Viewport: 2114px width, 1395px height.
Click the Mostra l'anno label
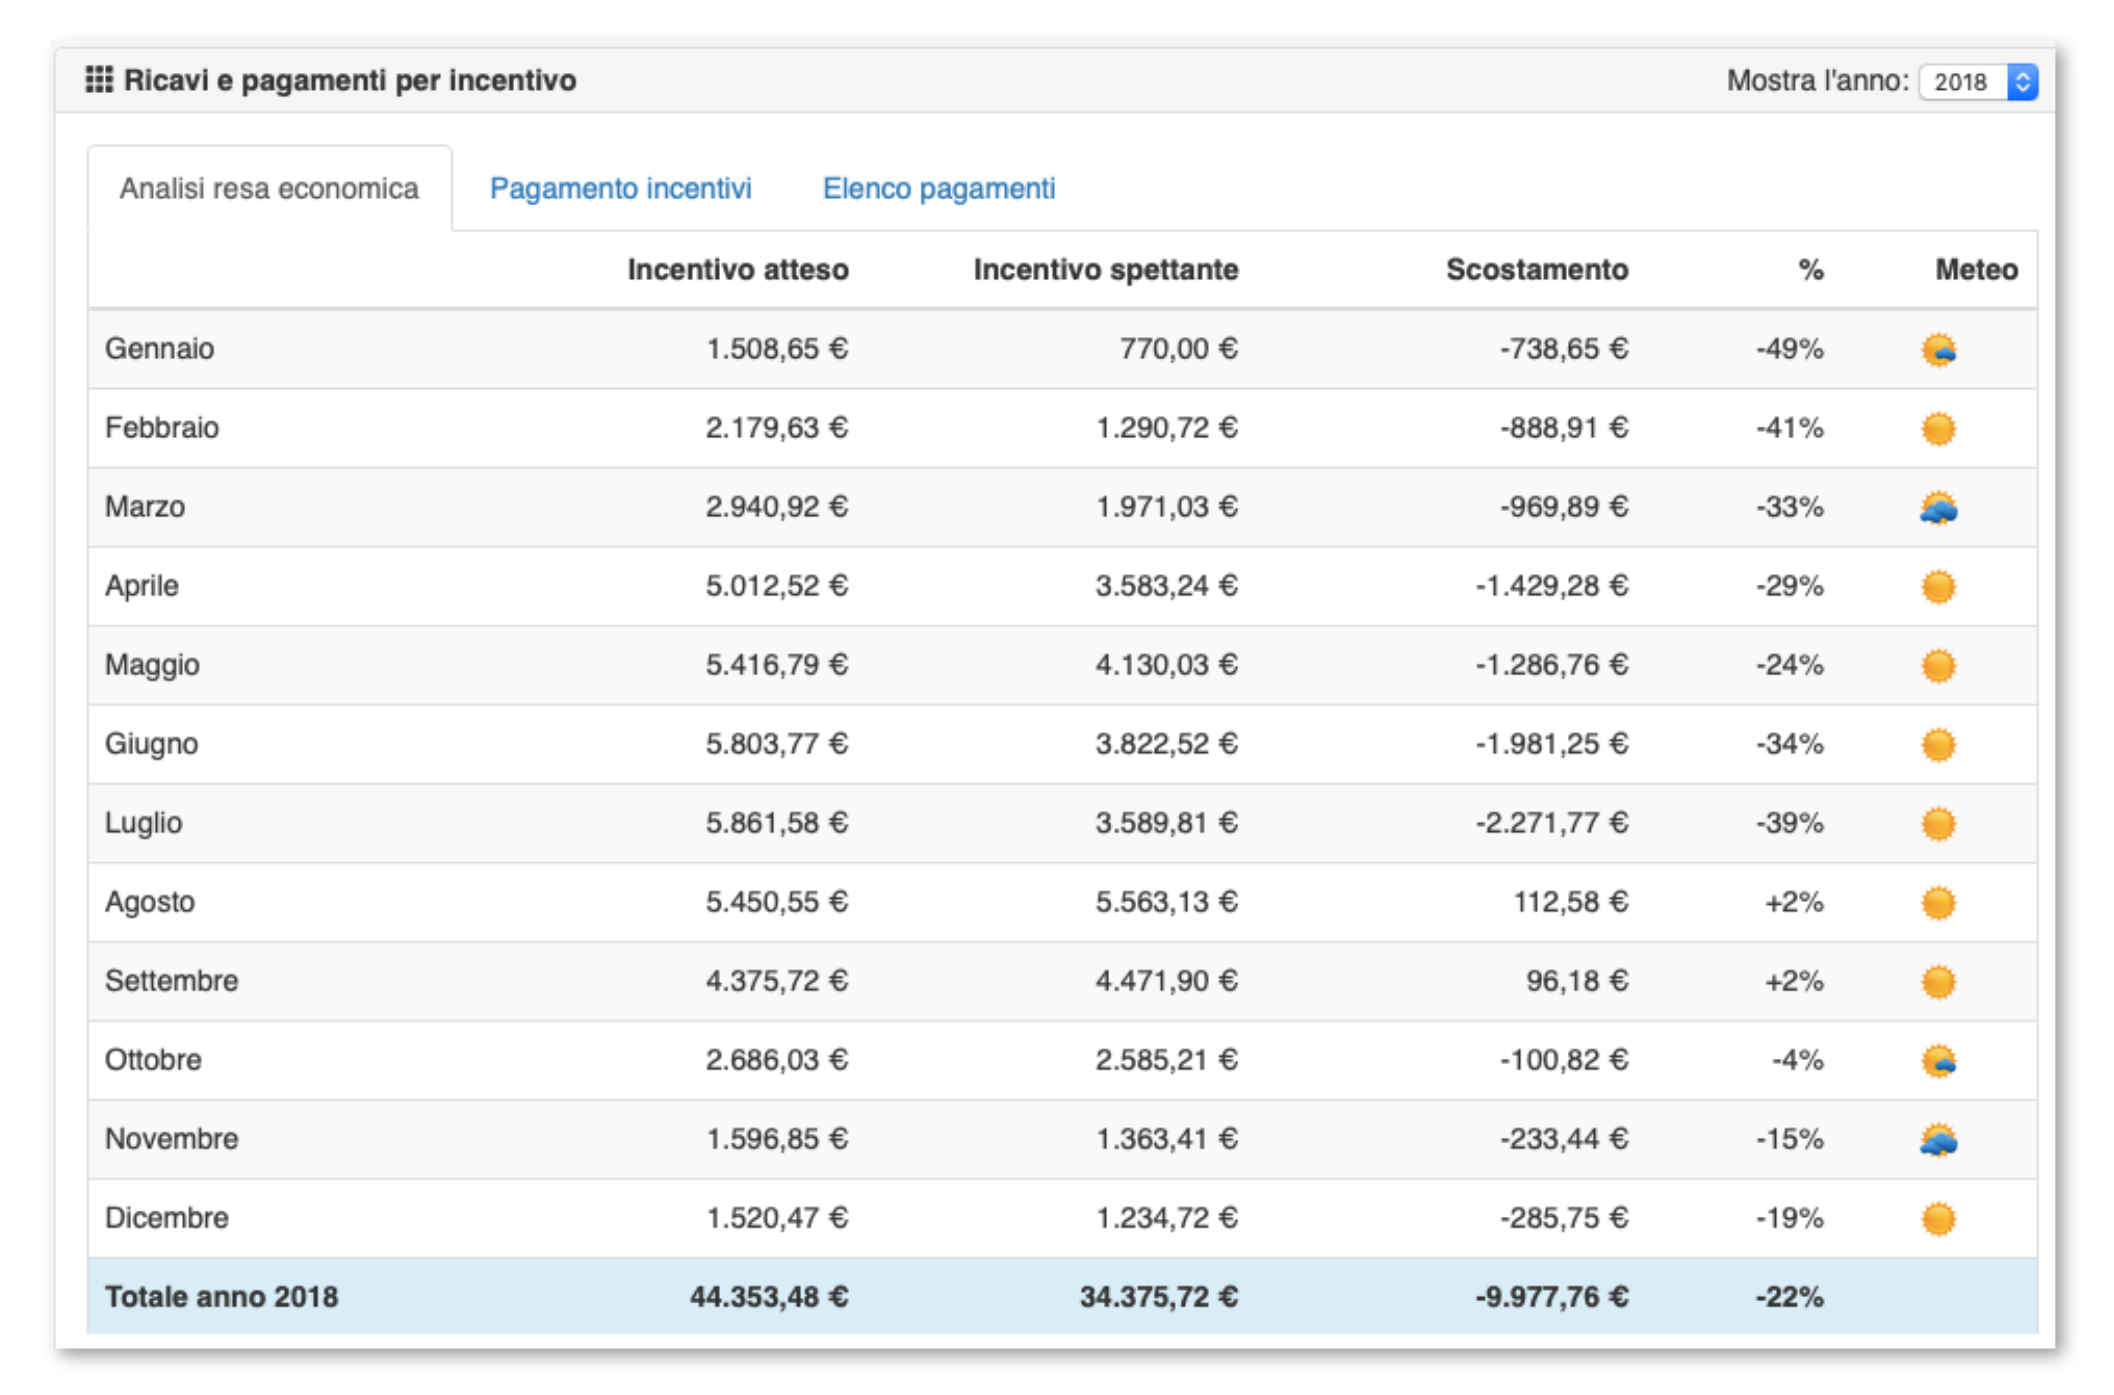click(1818, 80)
